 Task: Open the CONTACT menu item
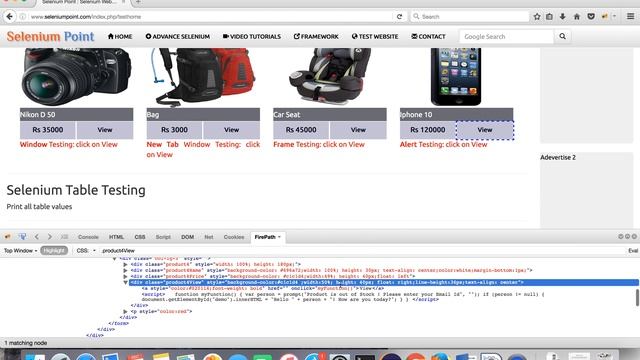tap(428, 36)
